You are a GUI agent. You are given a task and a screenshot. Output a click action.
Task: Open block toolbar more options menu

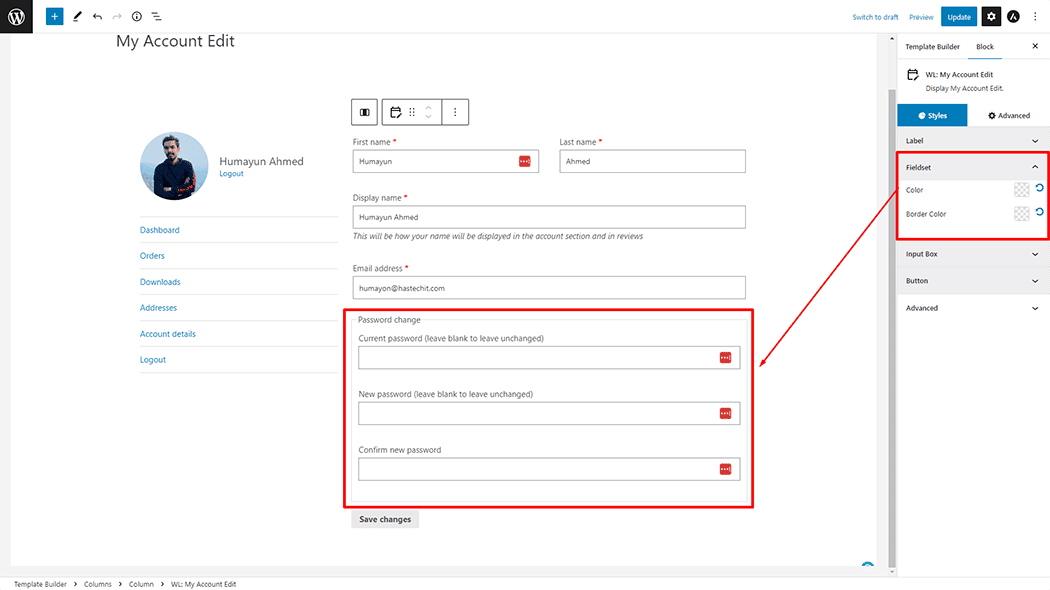pos(455,112)
